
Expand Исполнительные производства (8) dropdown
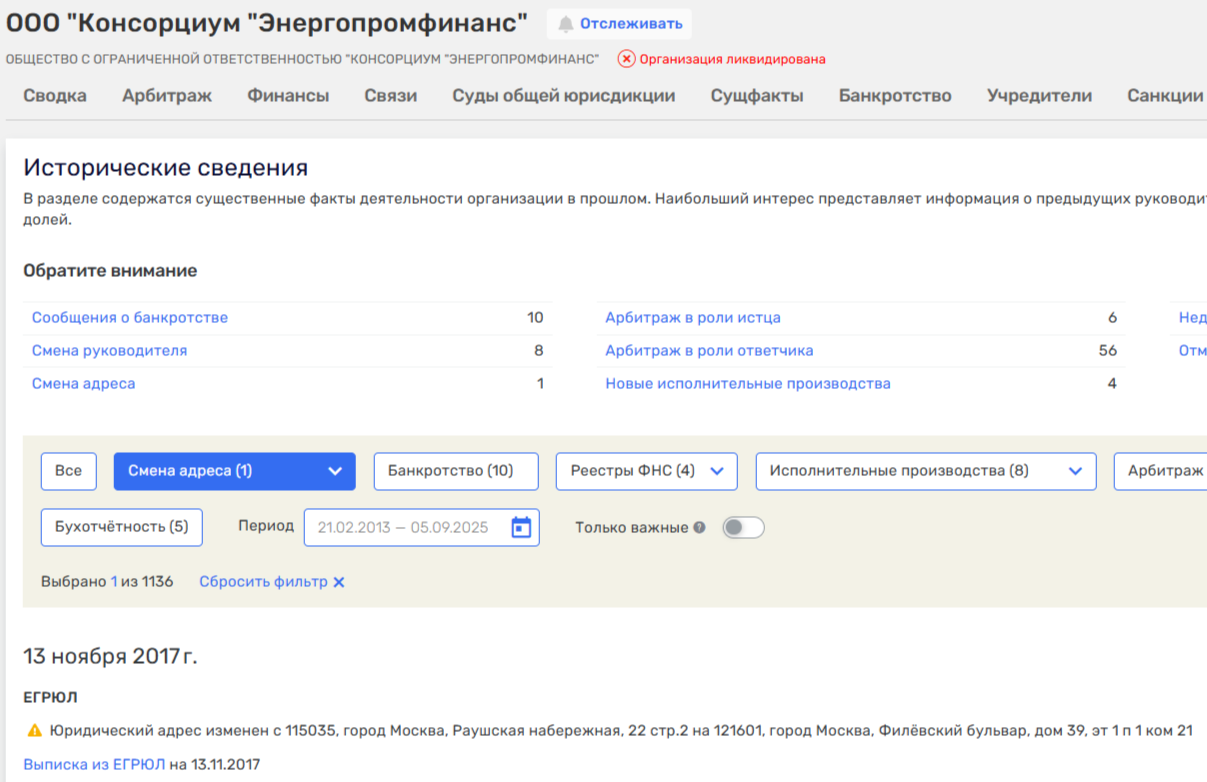tap(926, 471)
